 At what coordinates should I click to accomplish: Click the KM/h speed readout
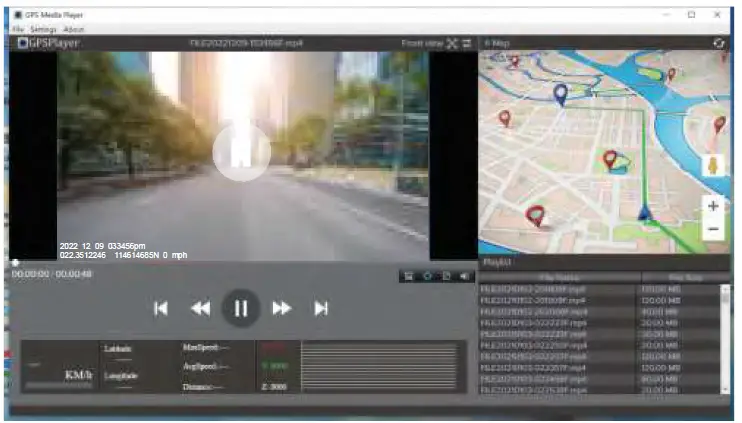79,375
